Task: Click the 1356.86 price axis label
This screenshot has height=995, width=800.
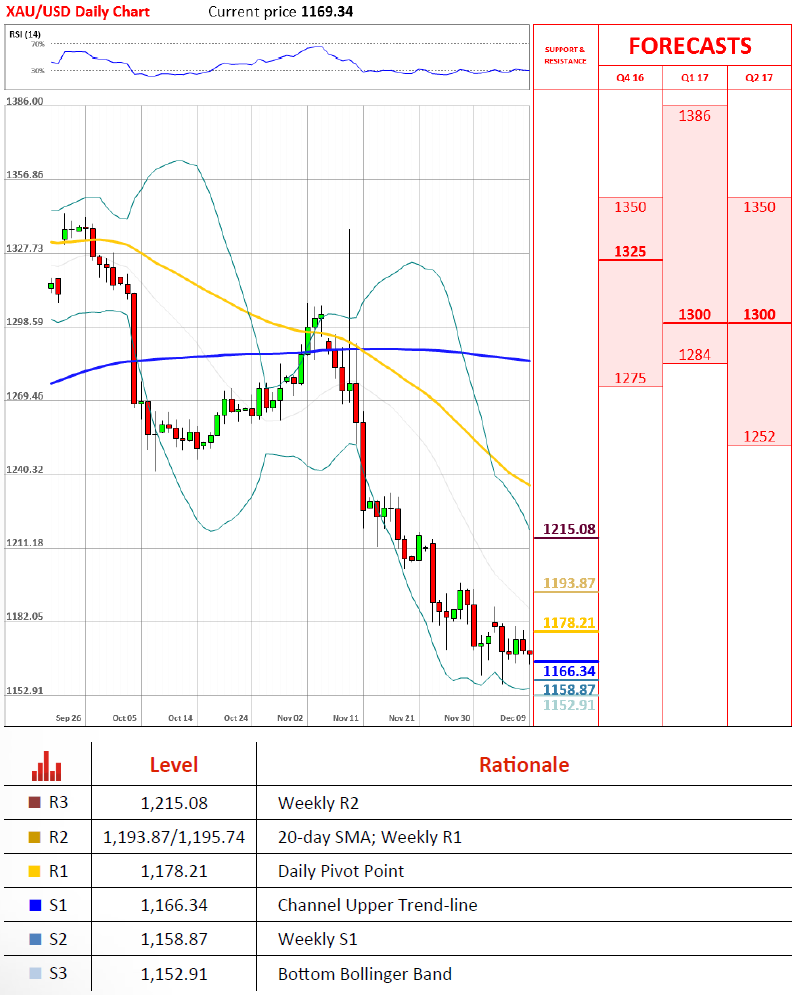Action: pos(25,175)
